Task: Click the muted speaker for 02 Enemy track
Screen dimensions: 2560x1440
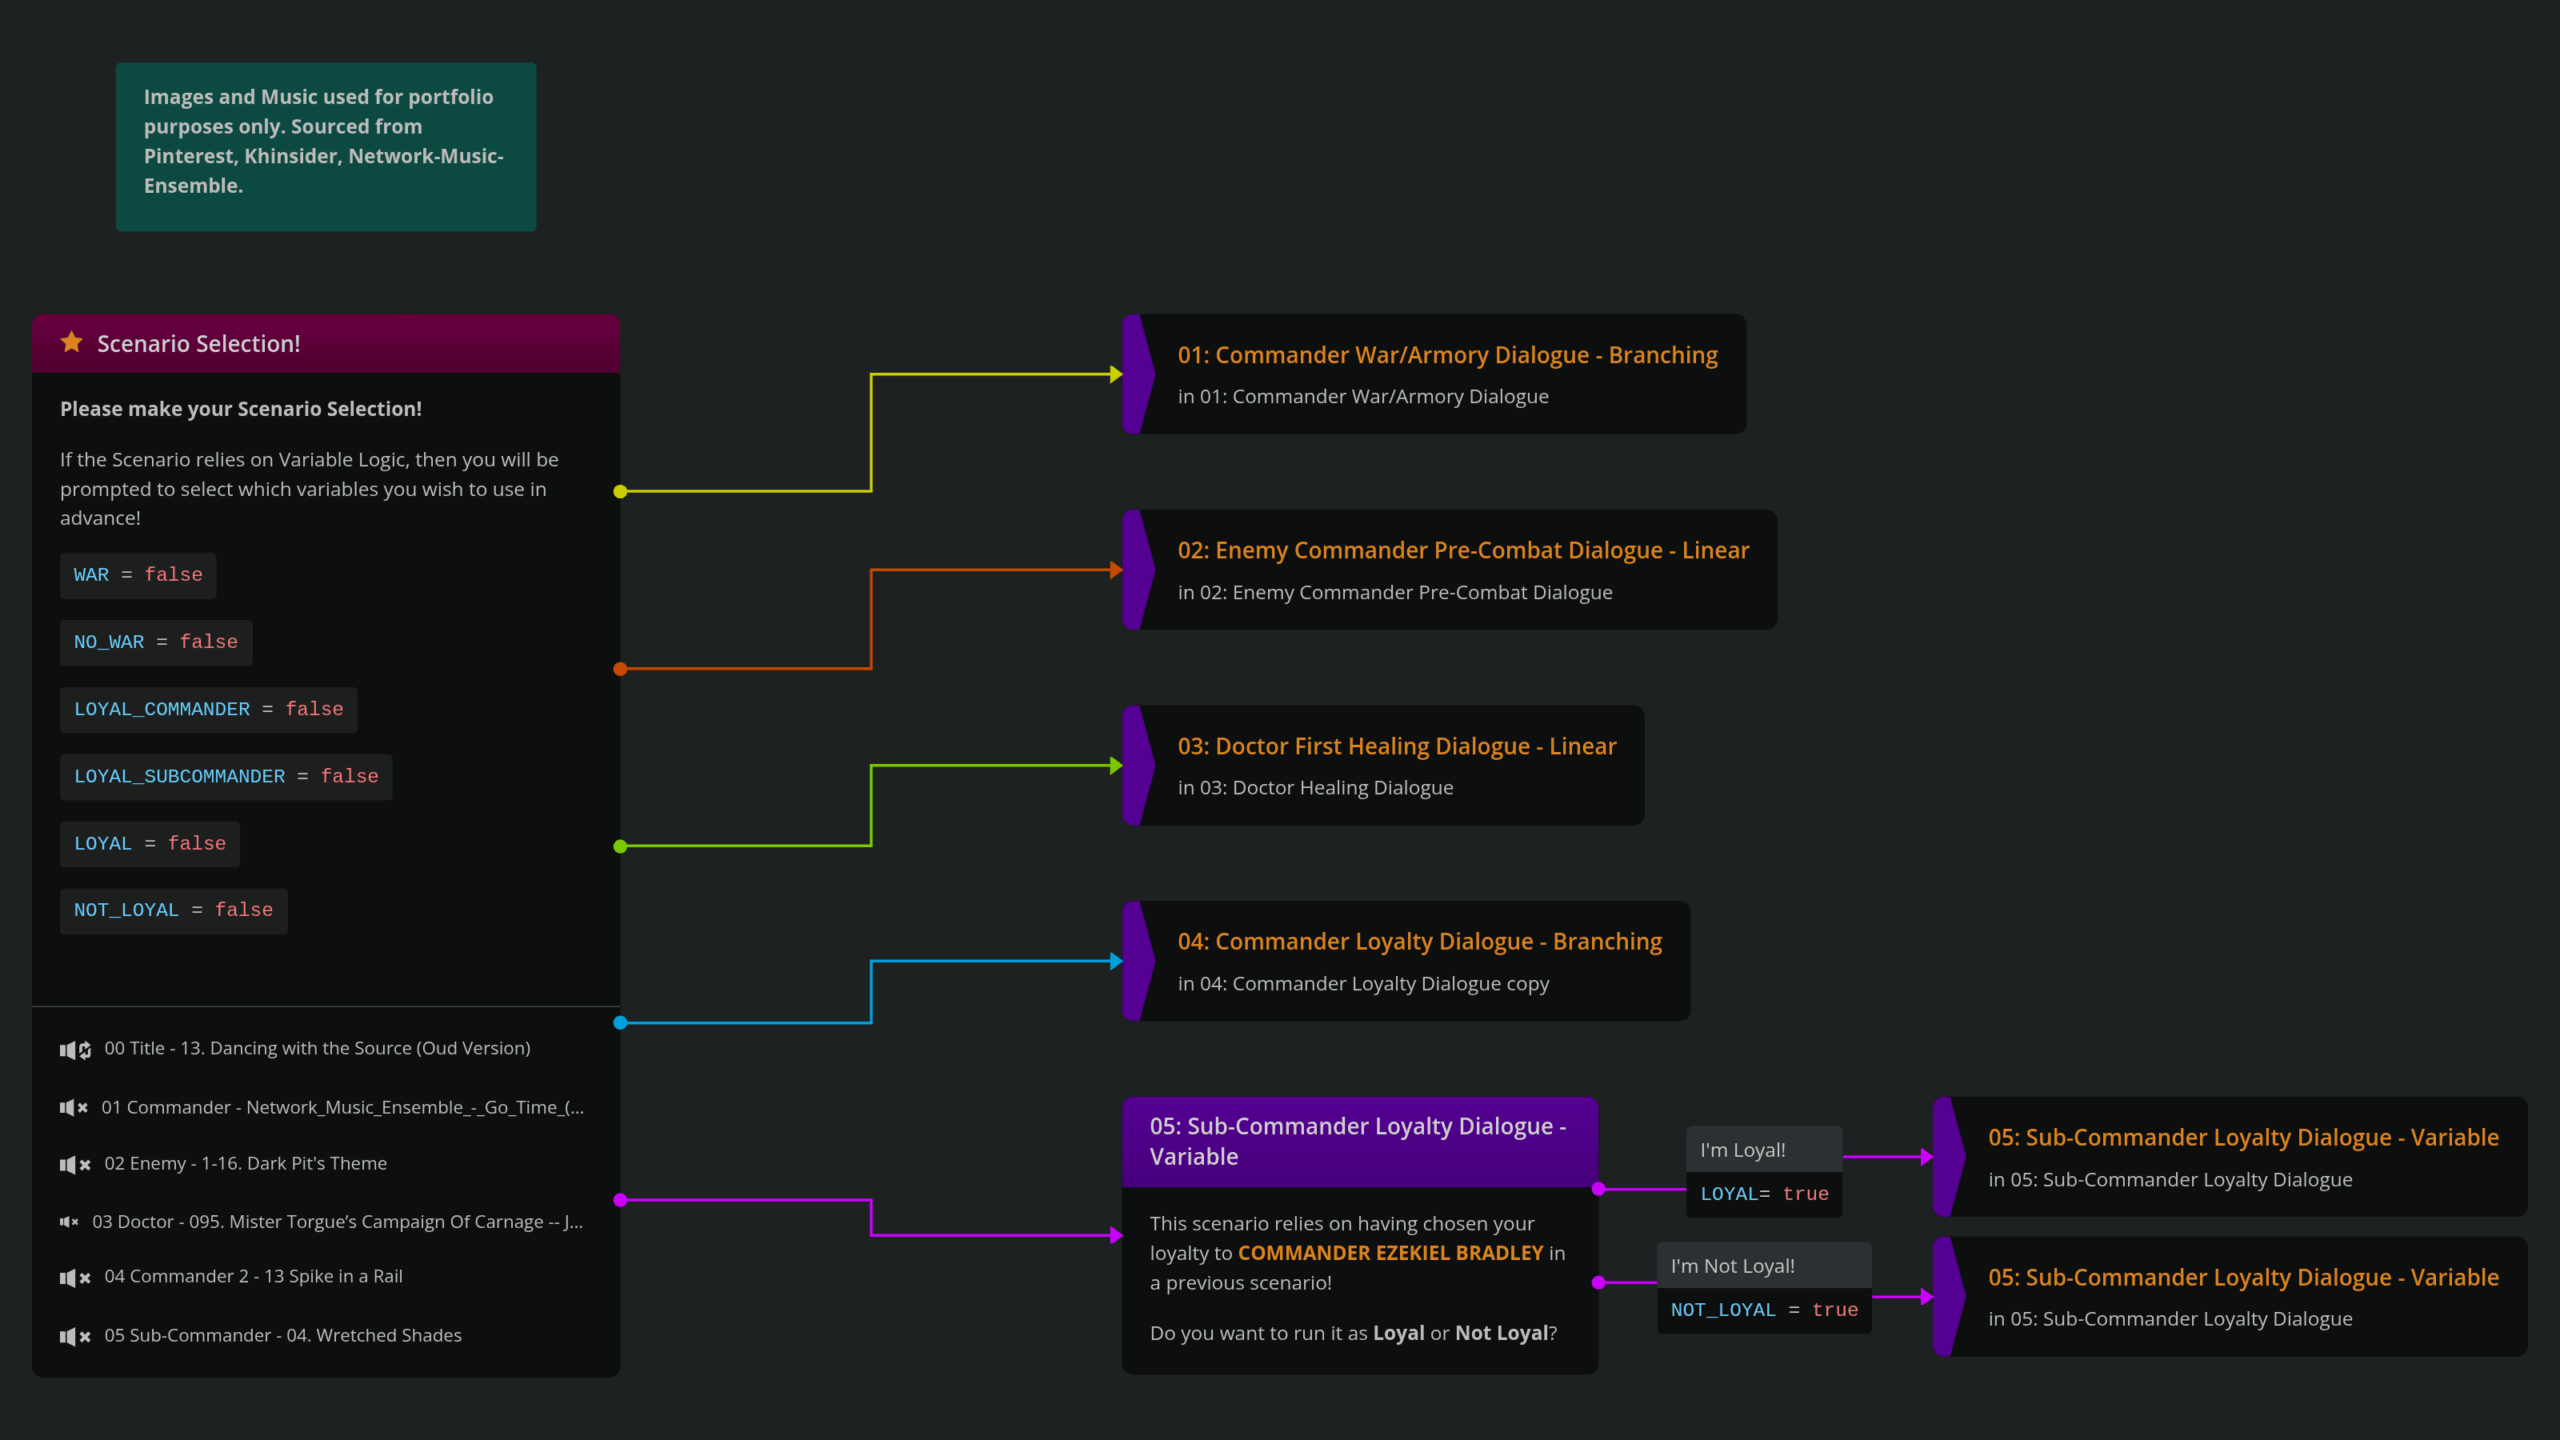Action: pyautogui.click(x=75, y=1164)
